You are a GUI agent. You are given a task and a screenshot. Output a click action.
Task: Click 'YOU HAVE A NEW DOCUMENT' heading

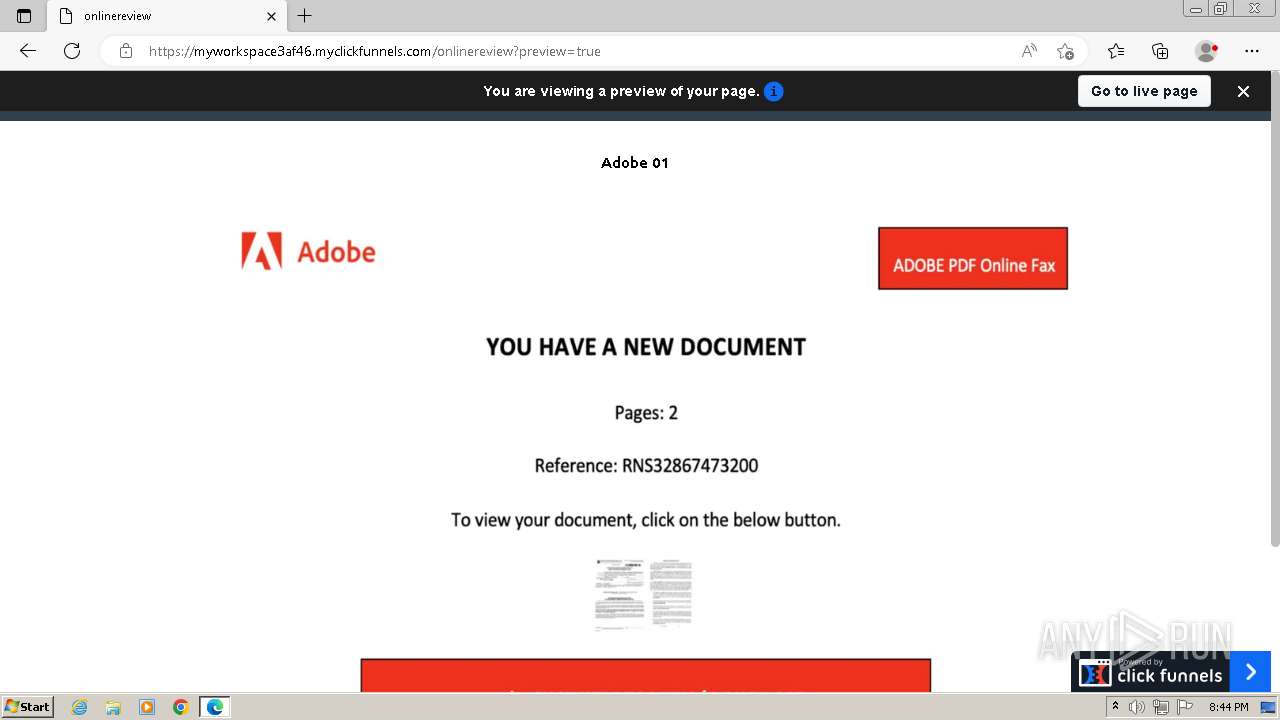646,347
